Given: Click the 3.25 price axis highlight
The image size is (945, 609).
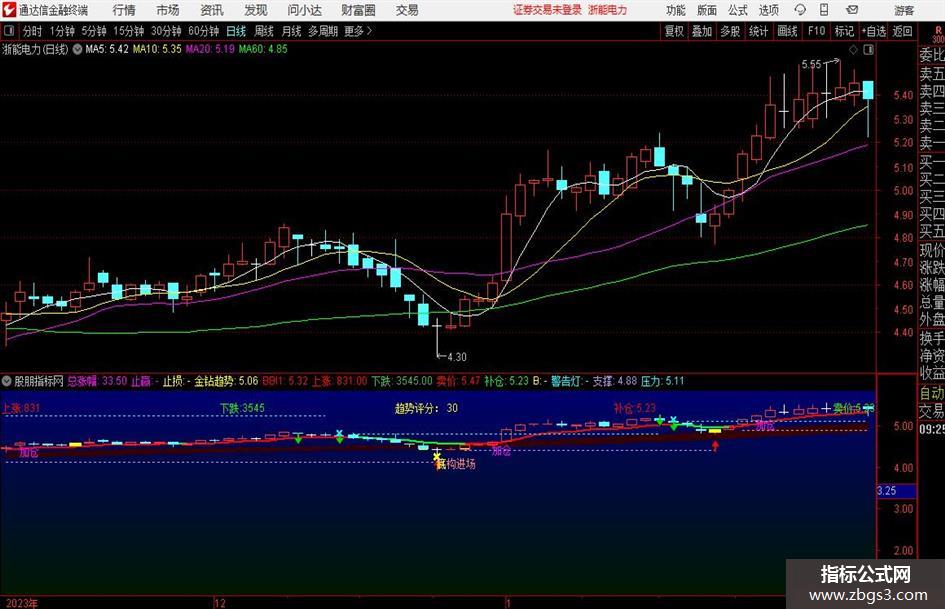Looking at the screenshot, I should click(x=896, y=491).
